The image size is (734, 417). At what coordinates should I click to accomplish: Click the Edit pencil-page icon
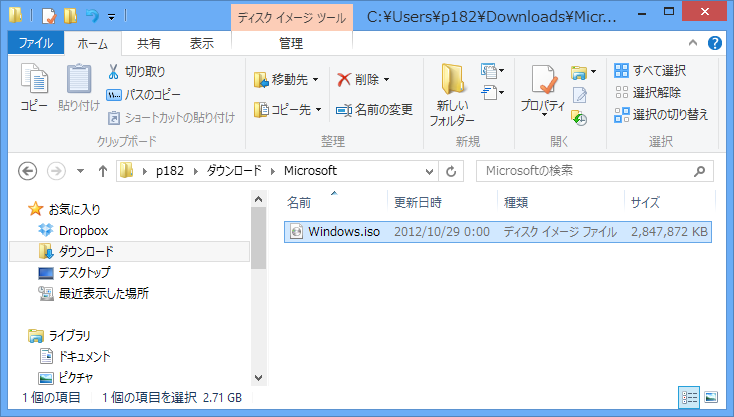tap(580, 95)
